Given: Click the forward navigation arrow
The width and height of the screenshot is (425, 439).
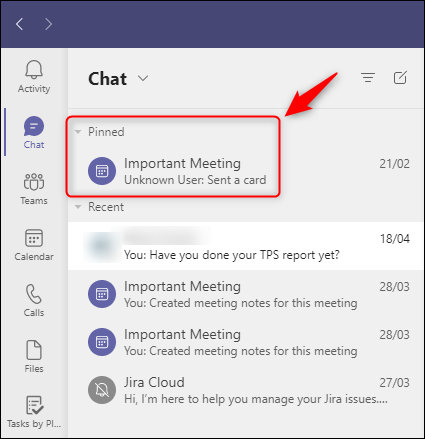Looking at the screenshot, I should point(48,24).
